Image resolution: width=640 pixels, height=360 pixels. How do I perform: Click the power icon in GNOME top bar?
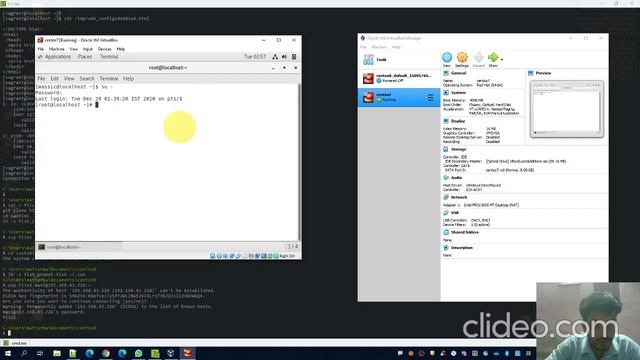pos(294,57)
